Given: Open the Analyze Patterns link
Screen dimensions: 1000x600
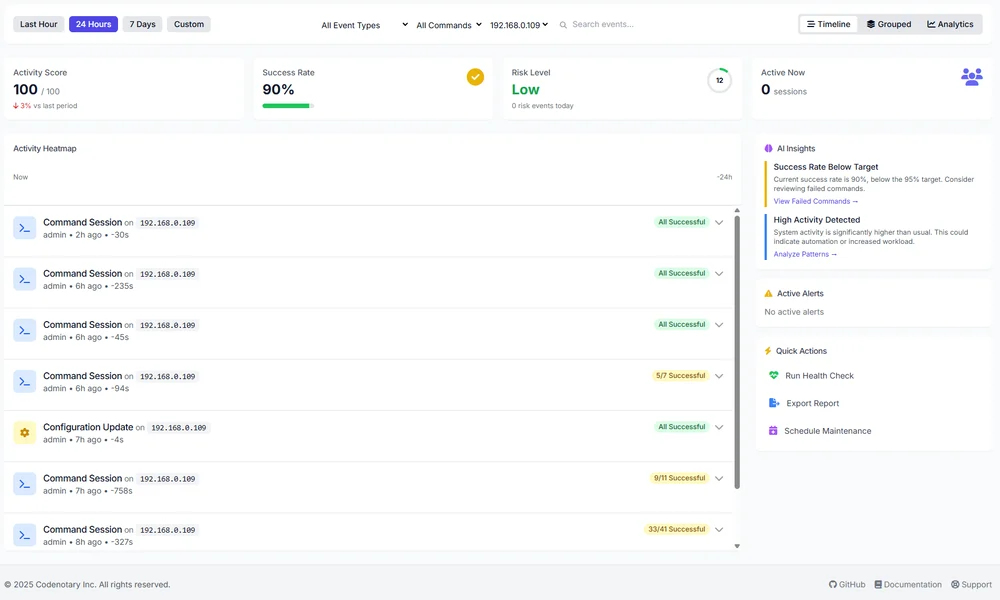Looking at the screenshot, I should (x=805, y=254).
